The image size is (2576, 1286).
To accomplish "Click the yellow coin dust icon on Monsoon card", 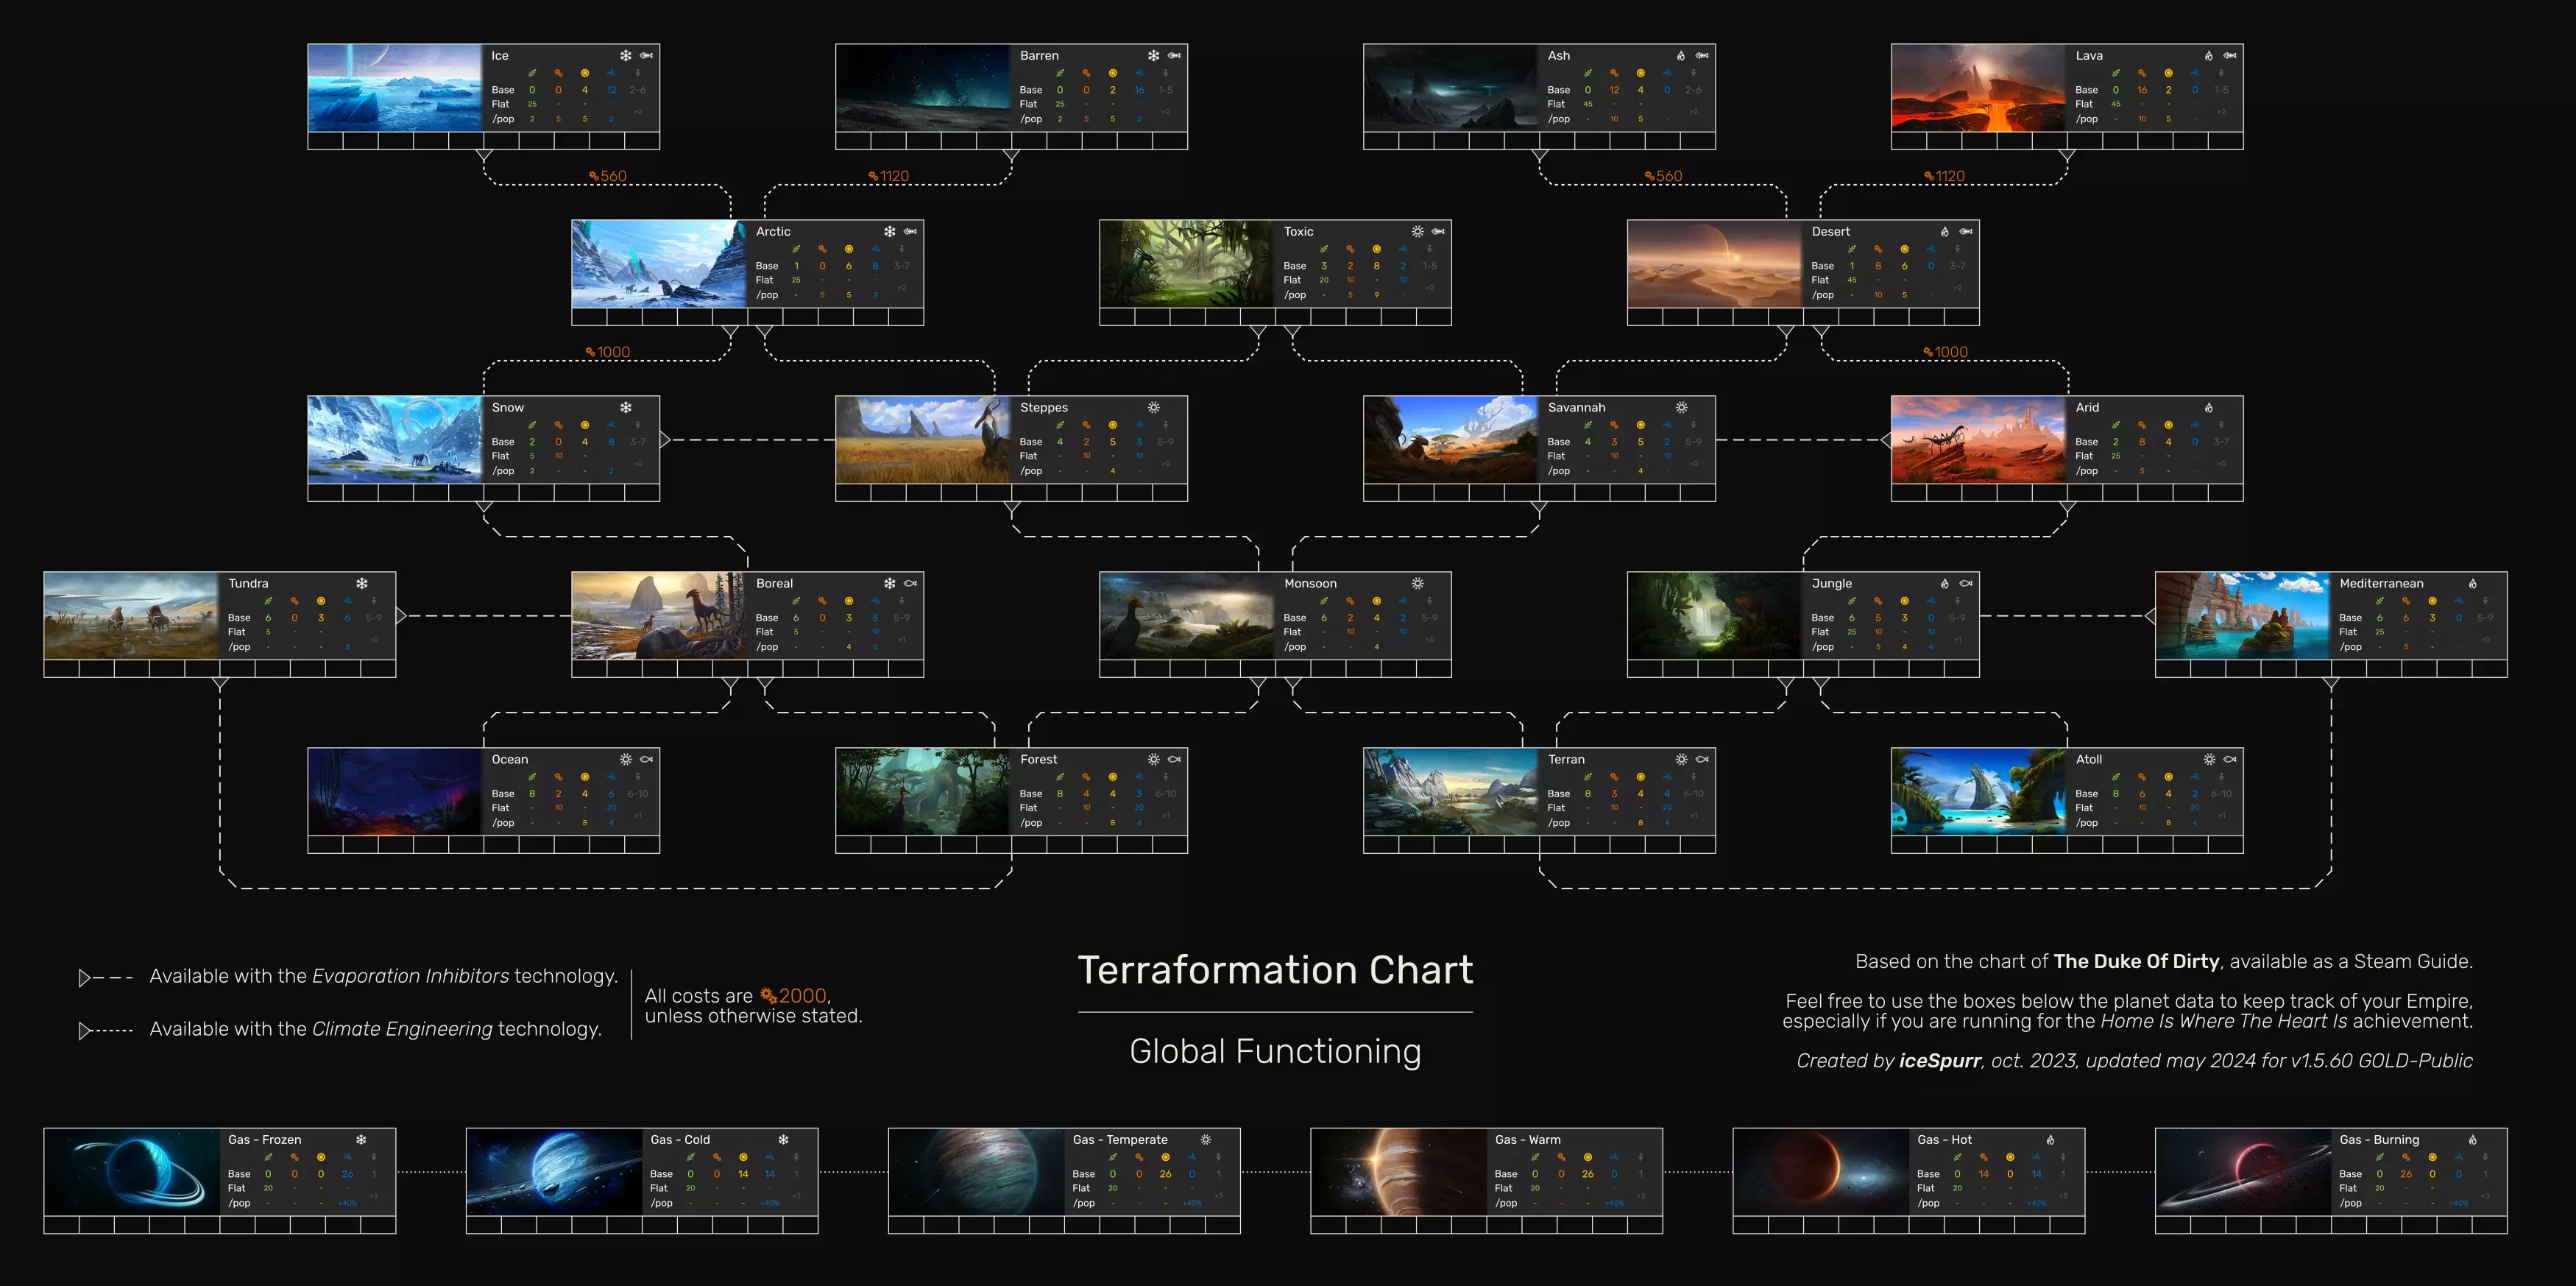I will click(1376, 601).
